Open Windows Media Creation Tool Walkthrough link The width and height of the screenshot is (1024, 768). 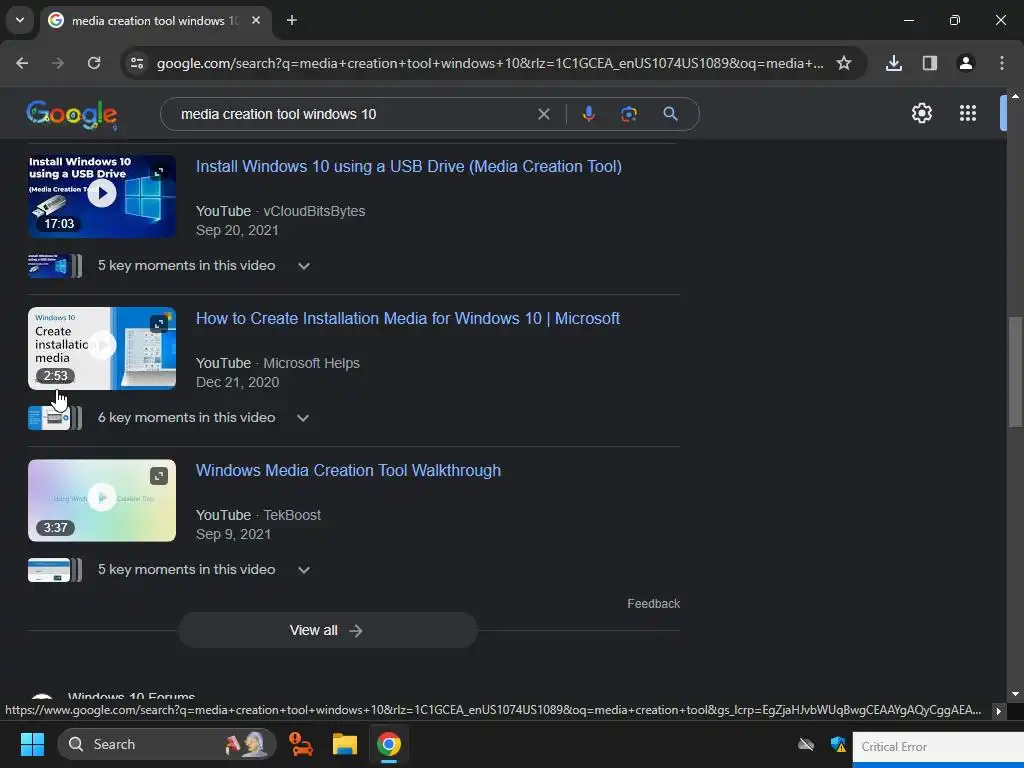[348, 471]
